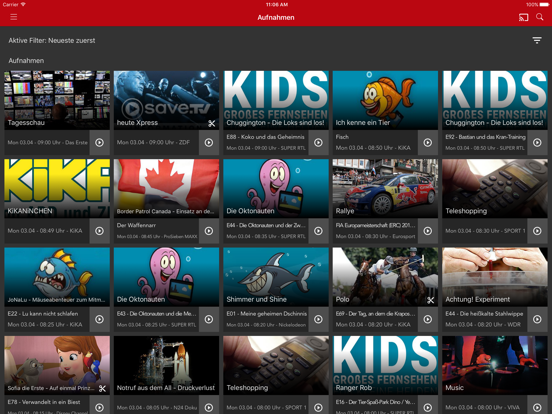552x414 pixels.
Task: Tap the Carrier Wi-Fi status indicator
Action: click(14, 5)
